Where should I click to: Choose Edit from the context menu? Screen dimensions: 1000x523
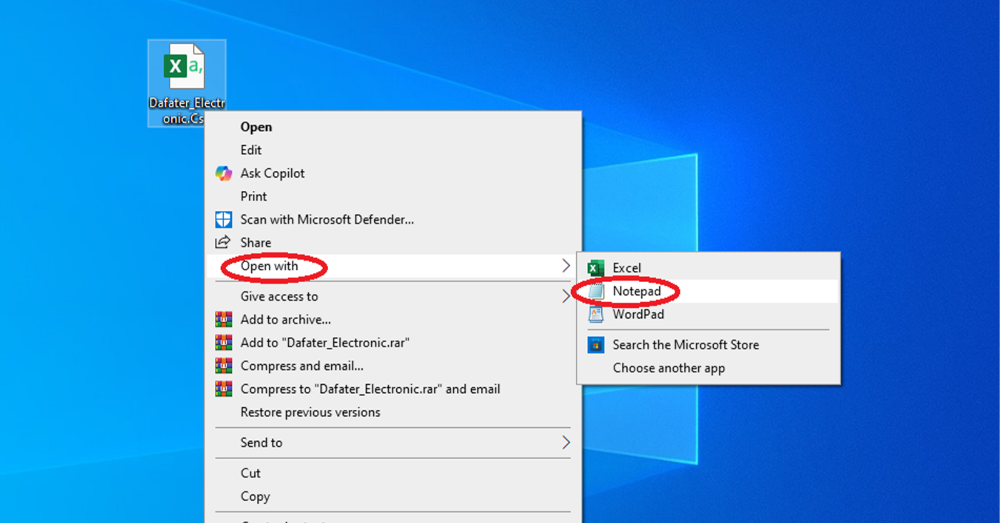[x=394, y=150]
